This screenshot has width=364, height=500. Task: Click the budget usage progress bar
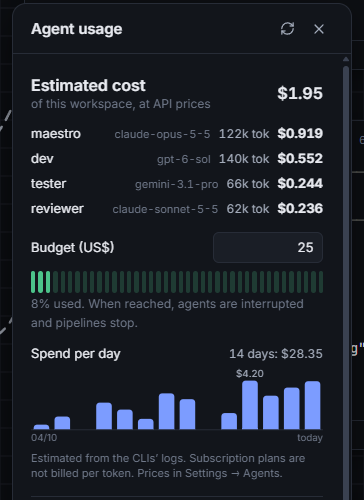pos(177,282)
